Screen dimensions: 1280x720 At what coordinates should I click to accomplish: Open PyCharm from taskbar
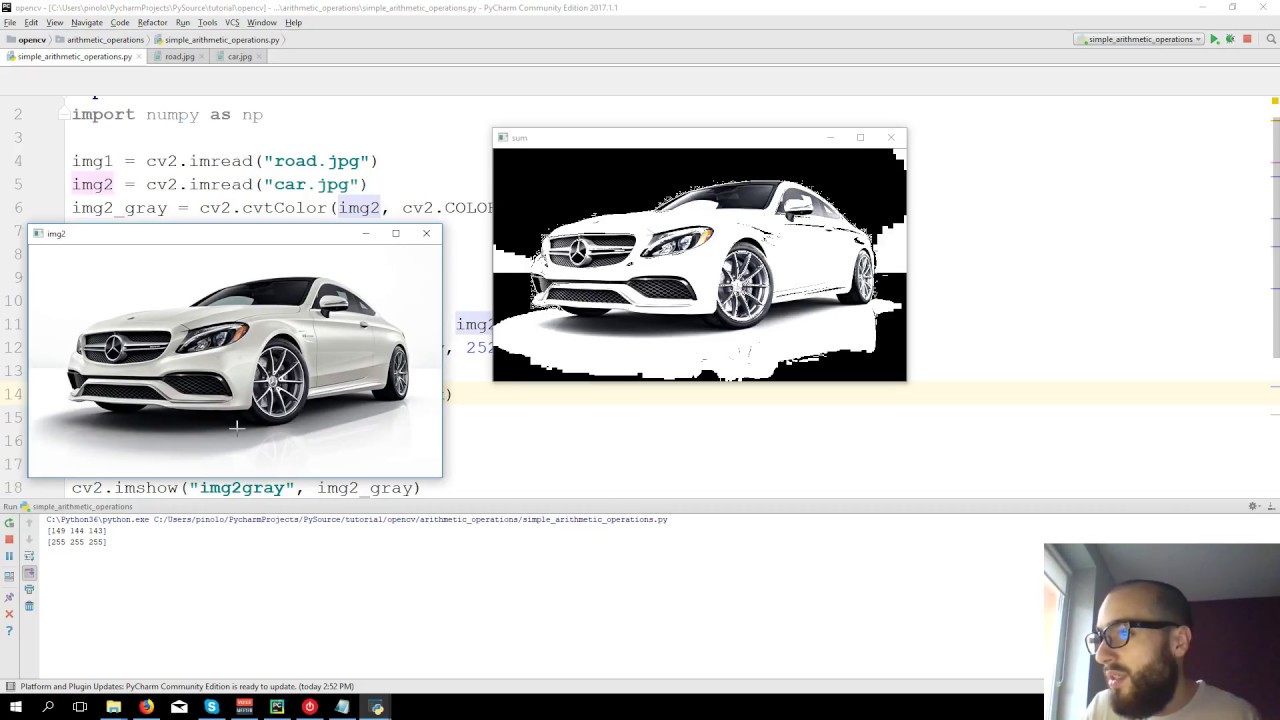(277, 707)
